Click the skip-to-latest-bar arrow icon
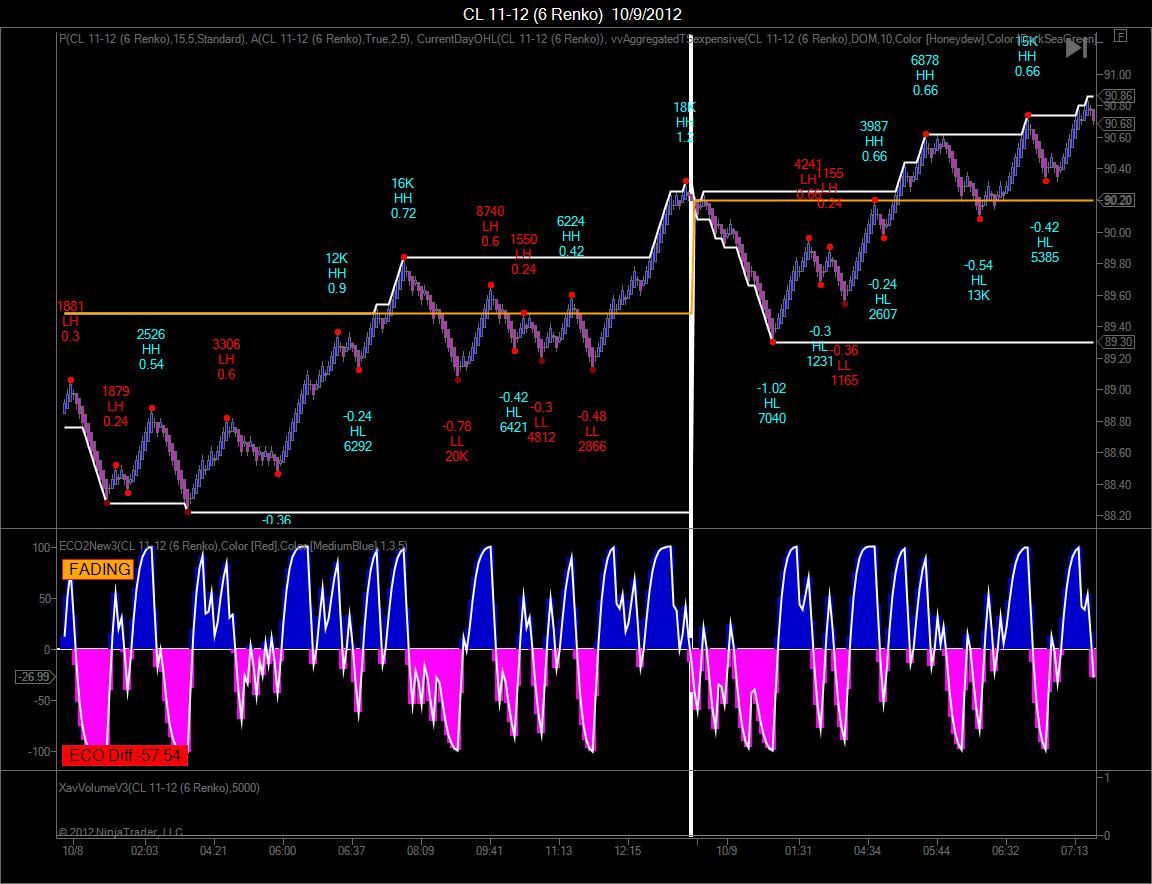 tap(1076, 48)
